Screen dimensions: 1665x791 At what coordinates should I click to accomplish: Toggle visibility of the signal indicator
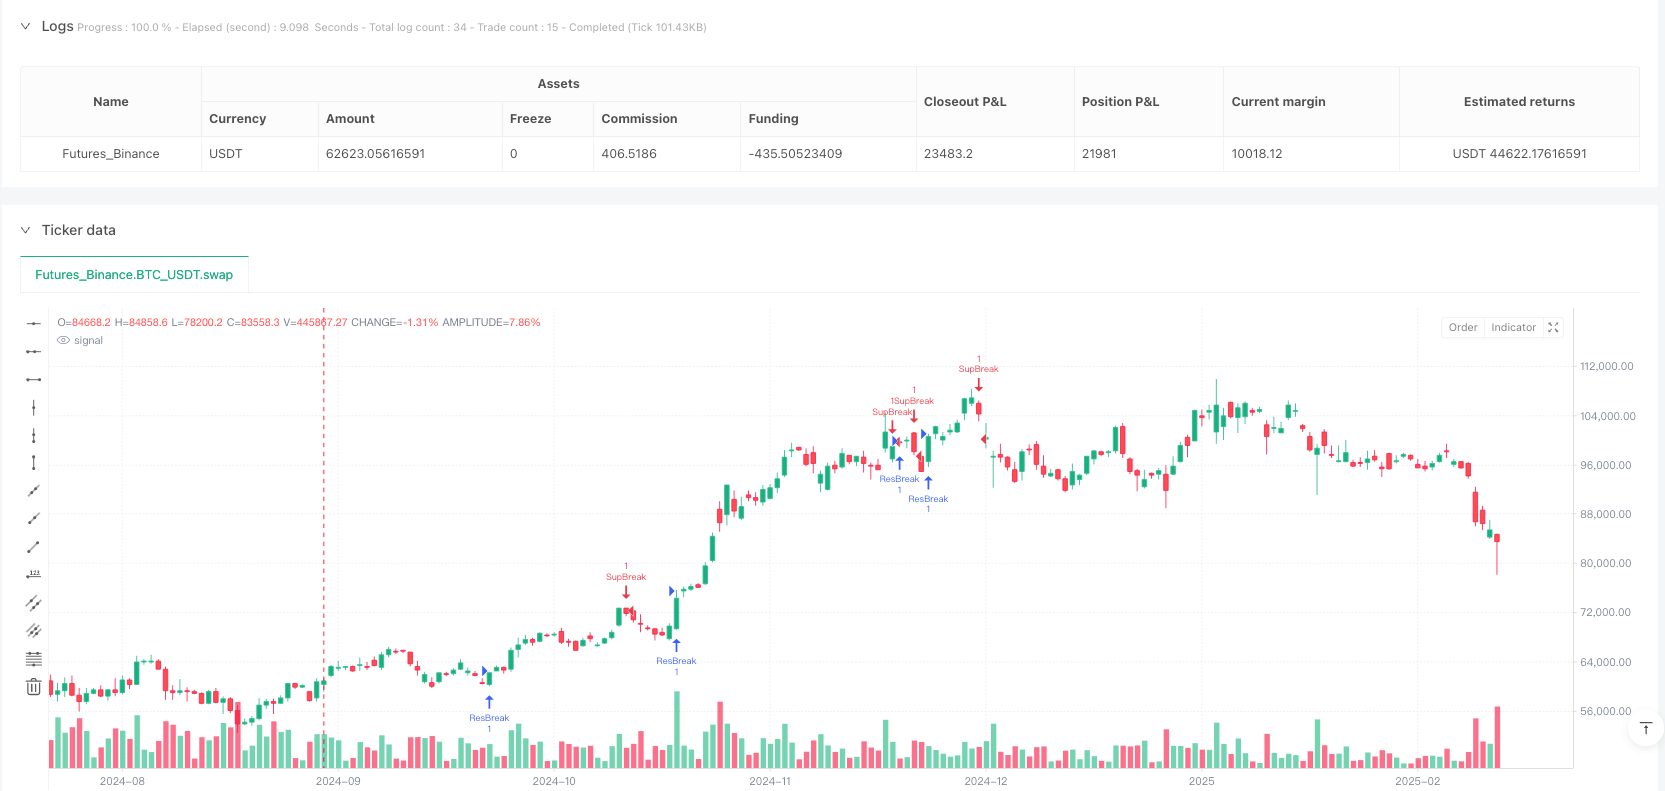click(x=64, y=340)
